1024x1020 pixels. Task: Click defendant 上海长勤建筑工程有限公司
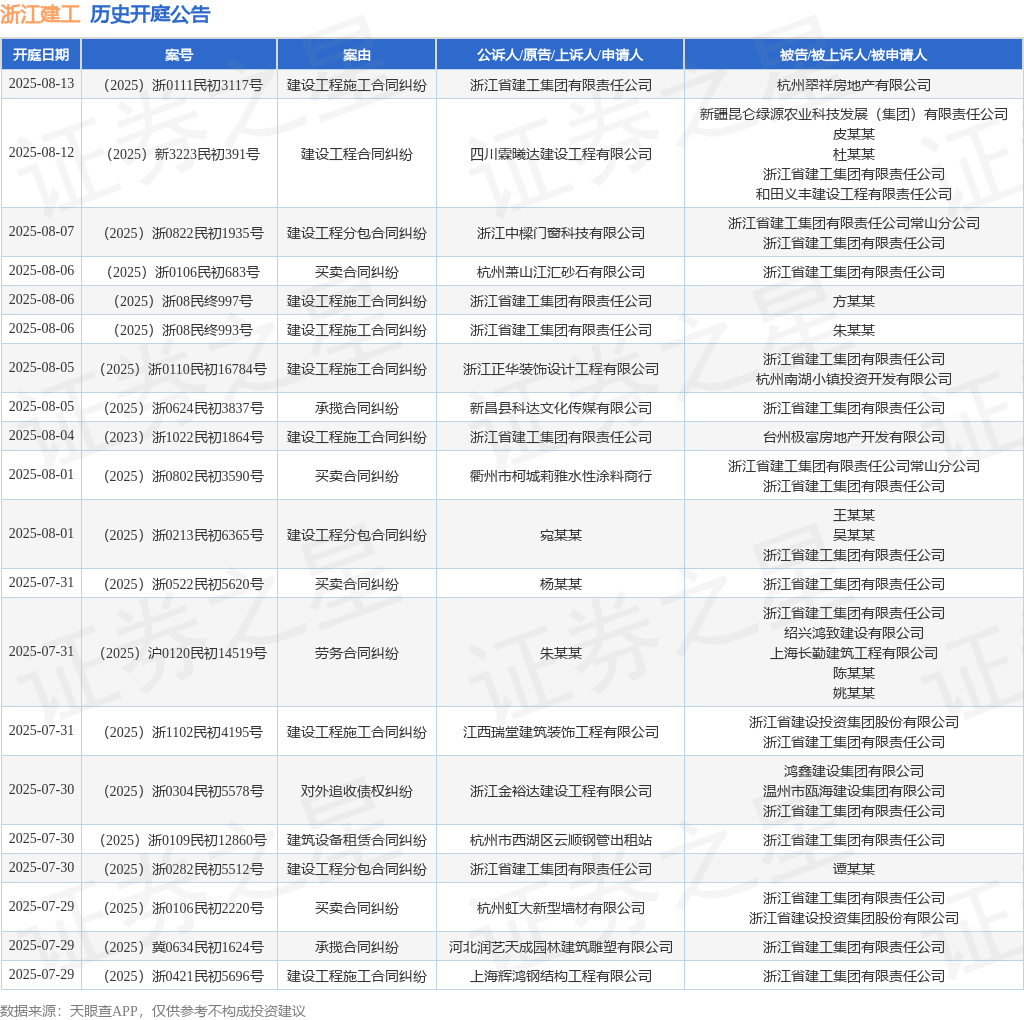click(854, 653)
